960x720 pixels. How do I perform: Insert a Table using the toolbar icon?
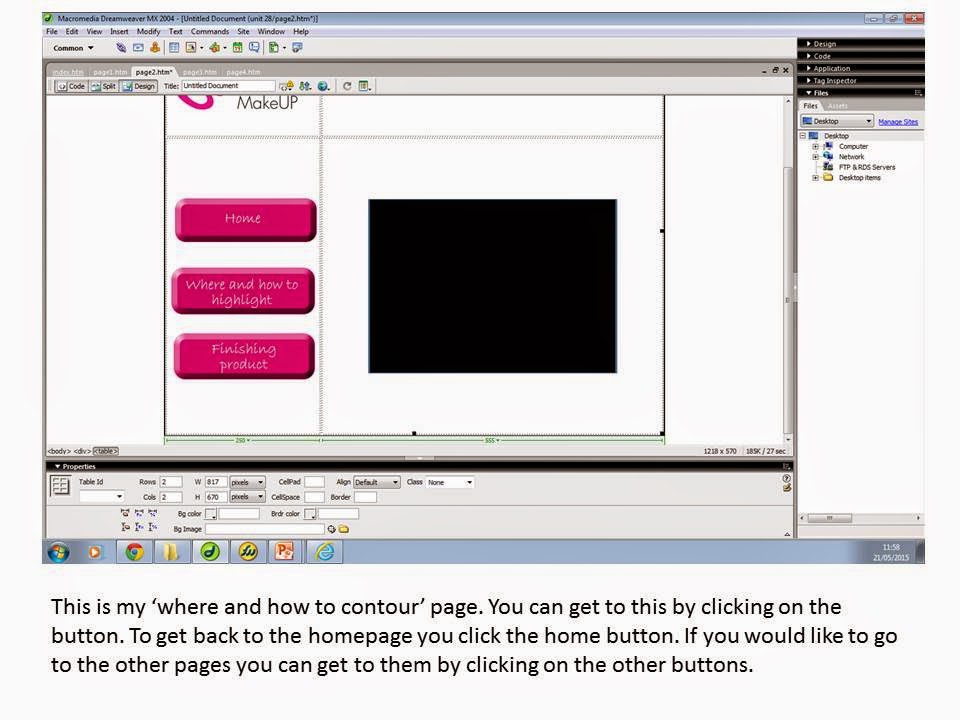[x=174, y=48]
